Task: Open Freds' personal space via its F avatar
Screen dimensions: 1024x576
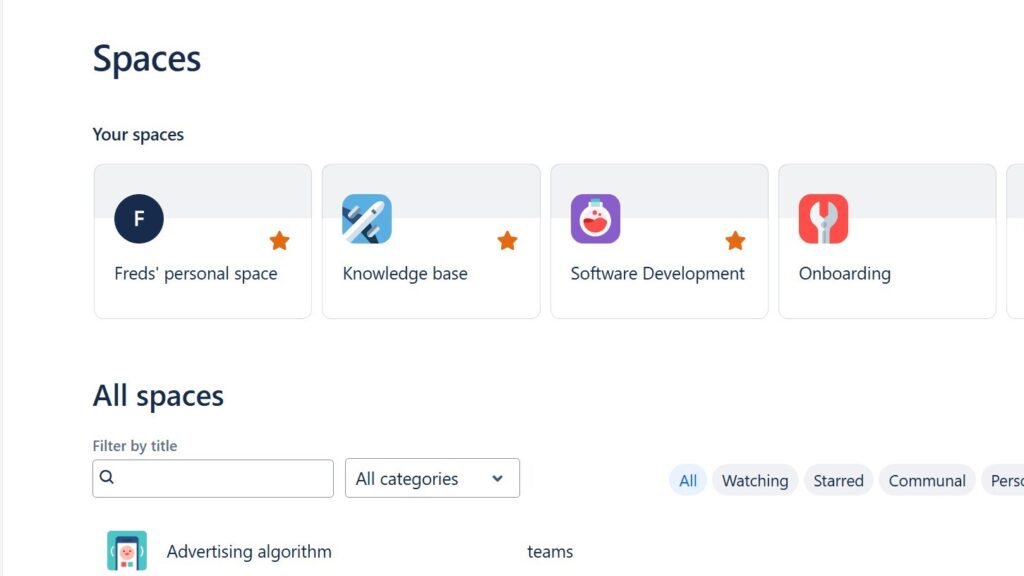Action: [138, 218]
